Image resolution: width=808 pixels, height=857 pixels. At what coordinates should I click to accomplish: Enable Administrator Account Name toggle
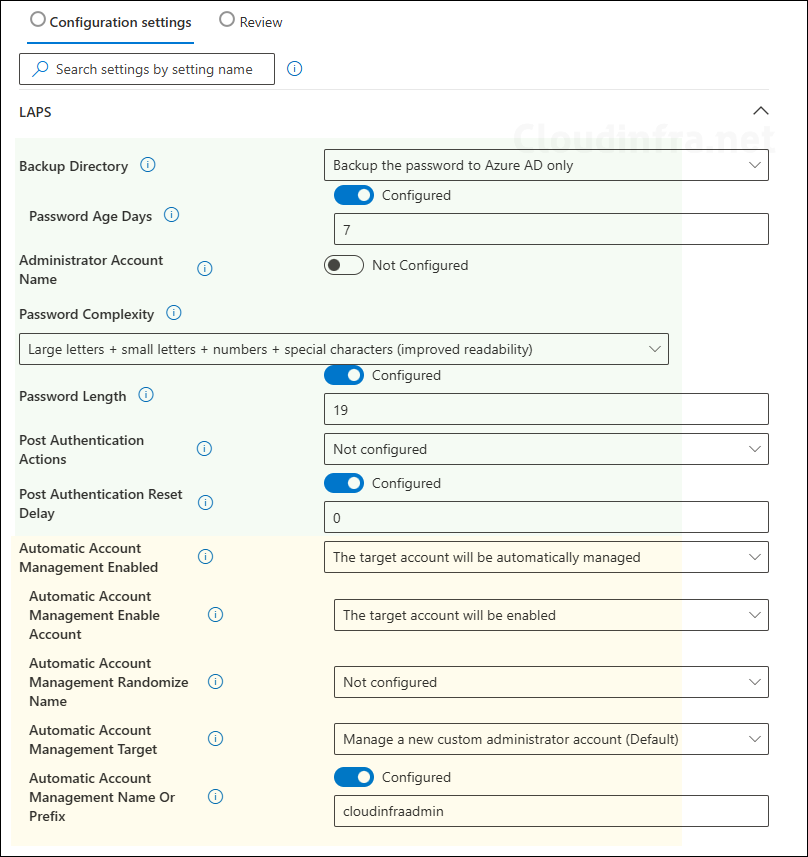(344, 265)
